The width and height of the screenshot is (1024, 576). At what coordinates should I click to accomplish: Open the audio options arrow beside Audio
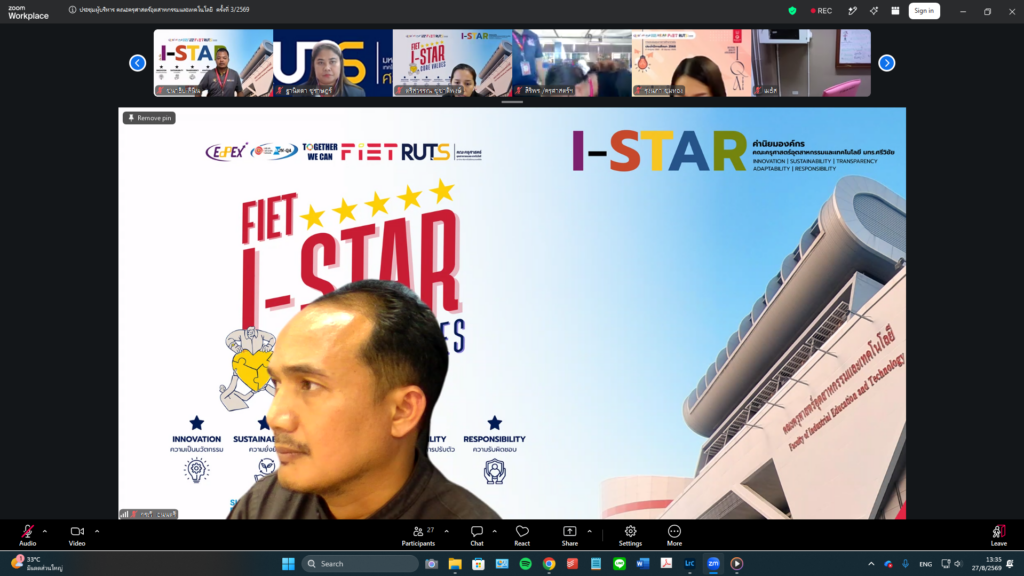point(45,532)
